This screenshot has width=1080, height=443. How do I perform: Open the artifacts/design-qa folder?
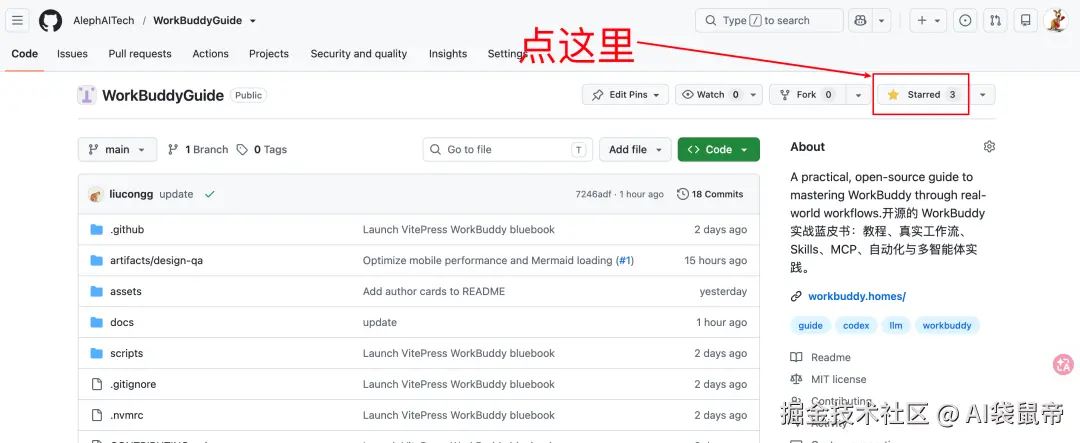point(156,260)
